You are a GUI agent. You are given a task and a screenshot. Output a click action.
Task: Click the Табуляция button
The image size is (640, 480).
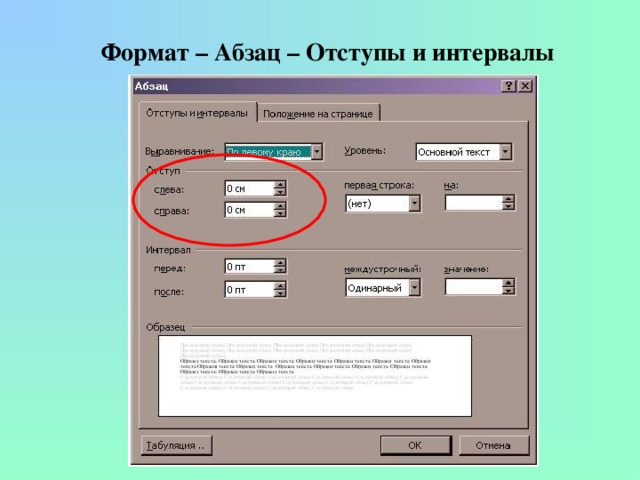[x=176, y=445]
